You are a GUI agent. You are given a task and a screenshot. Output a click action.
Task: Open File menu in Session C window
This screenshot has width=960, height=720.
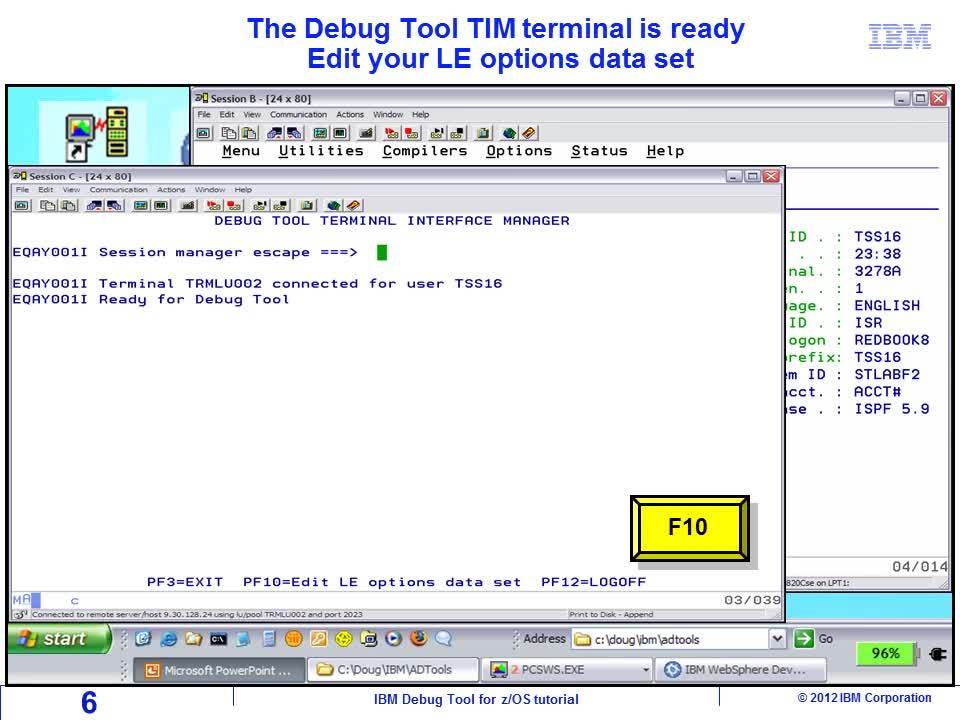pos(23,190)
